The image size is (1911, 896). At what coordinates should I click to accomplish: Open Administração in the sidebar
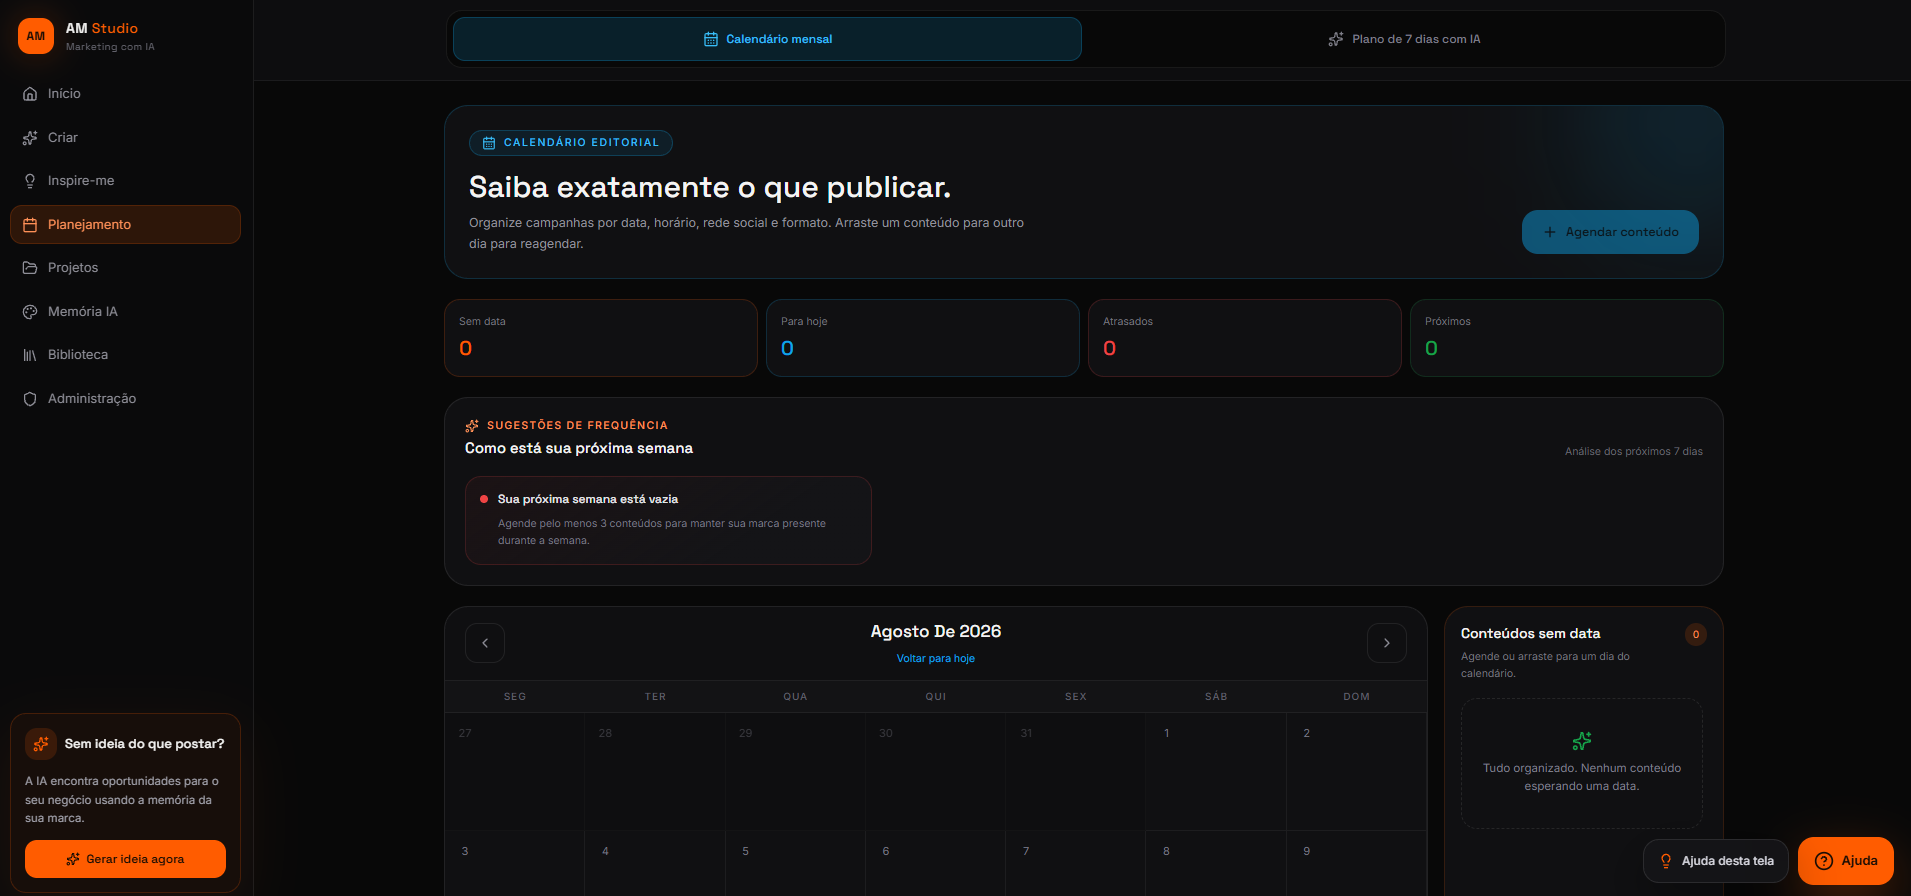pyautogui.click(x=125, y=399)
